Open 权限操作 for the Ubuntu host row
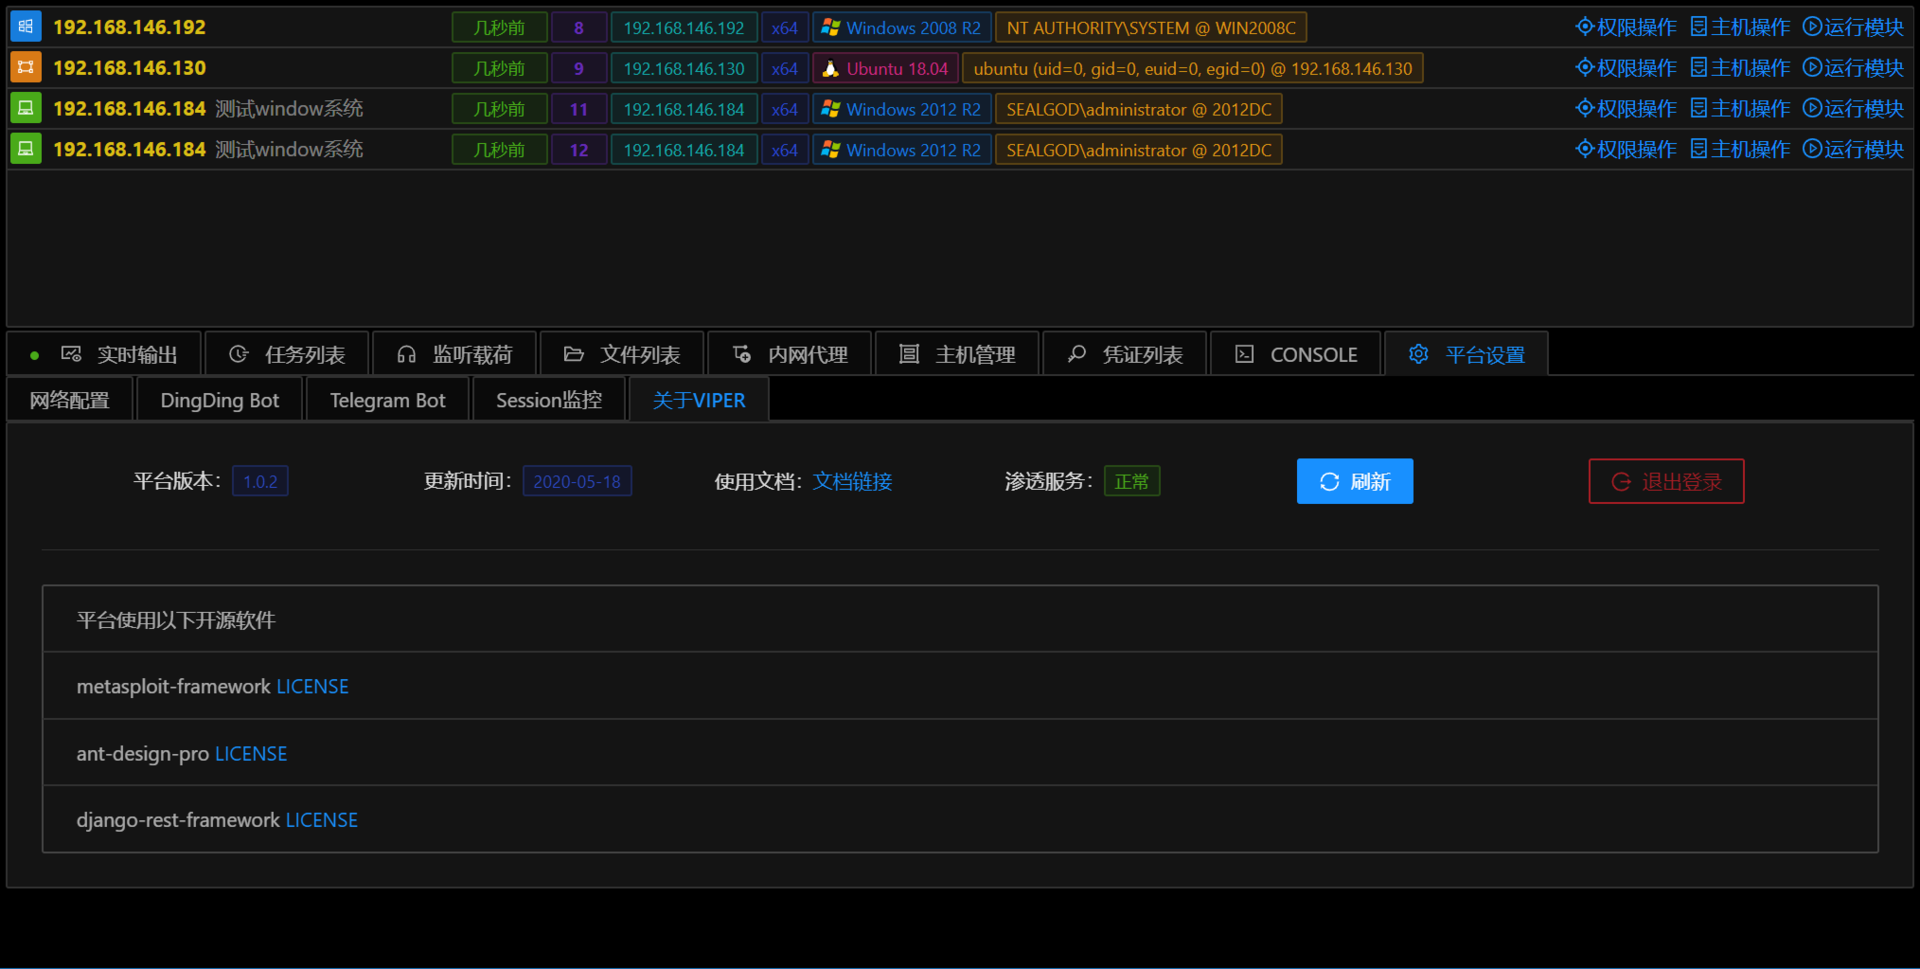The width and height of the screenshot is (1920, 969). coord(1626,68)
